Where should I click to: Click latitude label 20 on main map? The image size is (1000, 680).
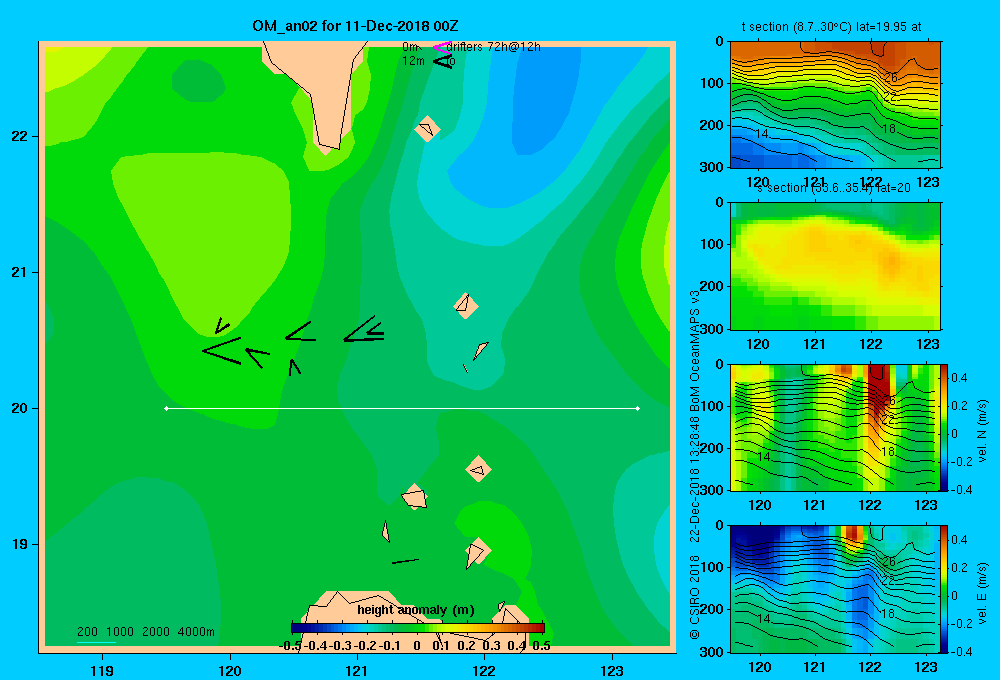pyautogui.click(x=20, y=408)
